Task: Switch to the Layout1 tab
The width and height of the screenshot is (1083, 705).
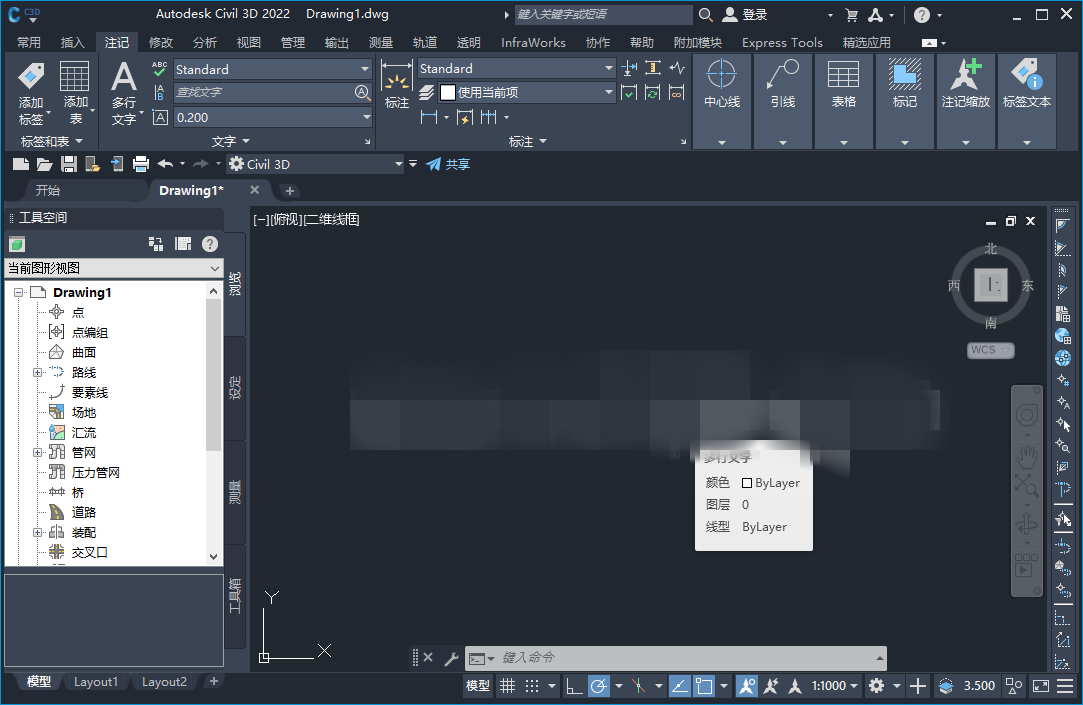Action: [96, 682]
